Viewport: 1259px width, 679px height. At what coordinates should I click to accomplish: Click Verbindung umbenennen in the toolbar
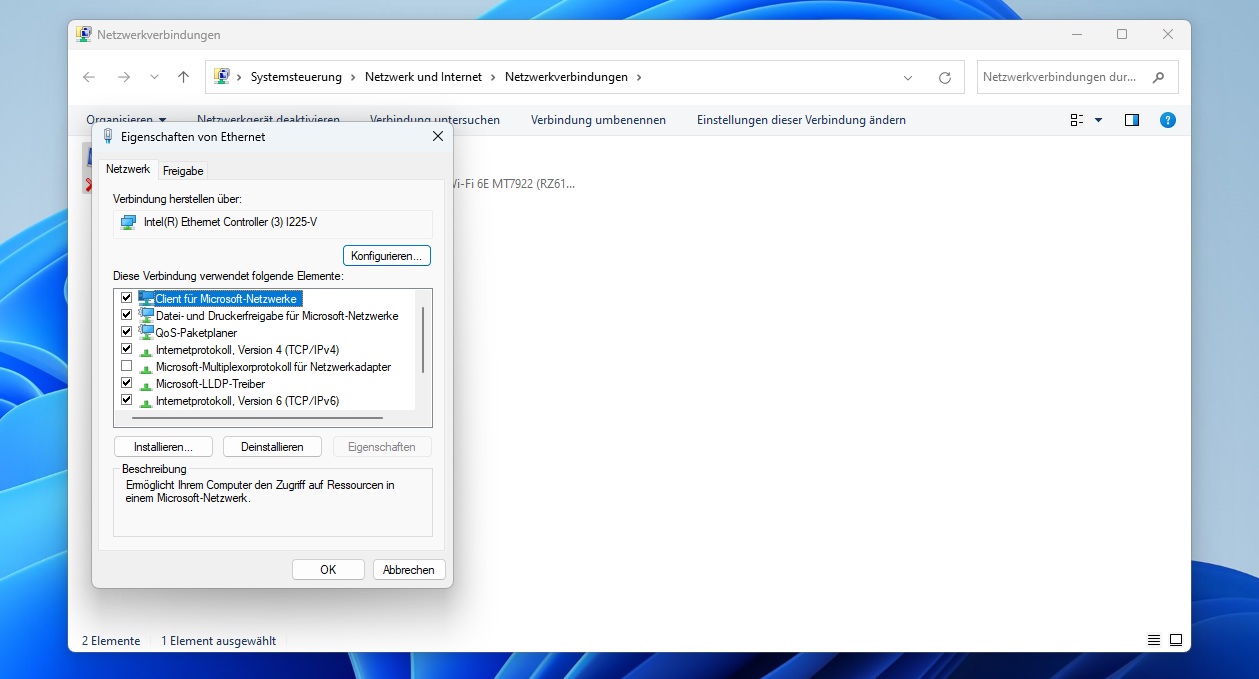coord(598,120)
